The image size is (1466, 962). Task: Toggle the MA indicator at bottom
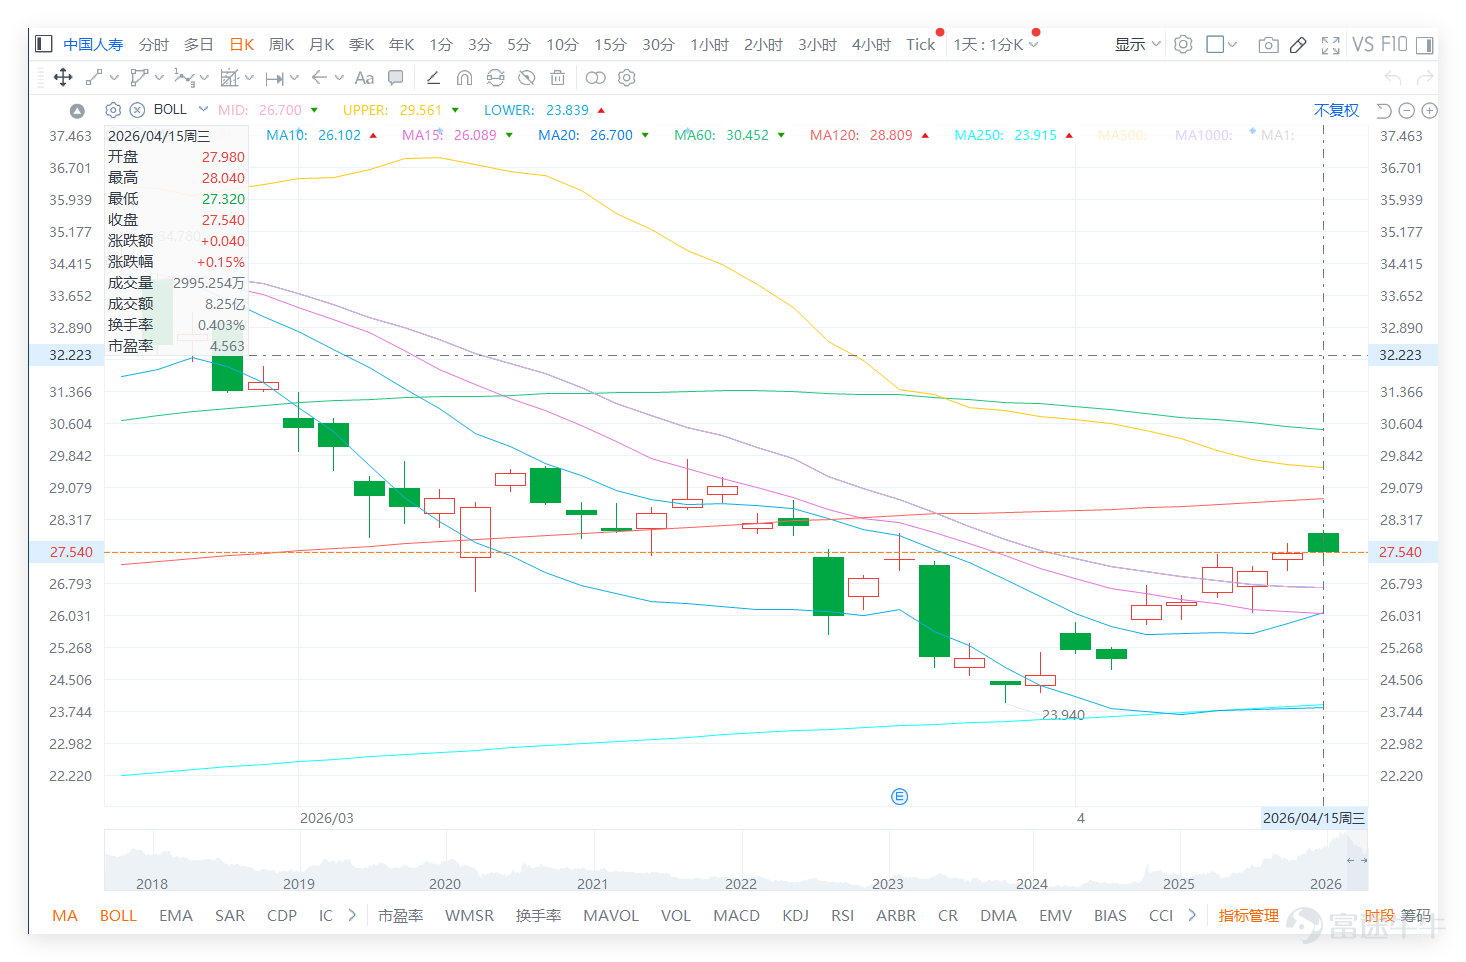[65, 915]
